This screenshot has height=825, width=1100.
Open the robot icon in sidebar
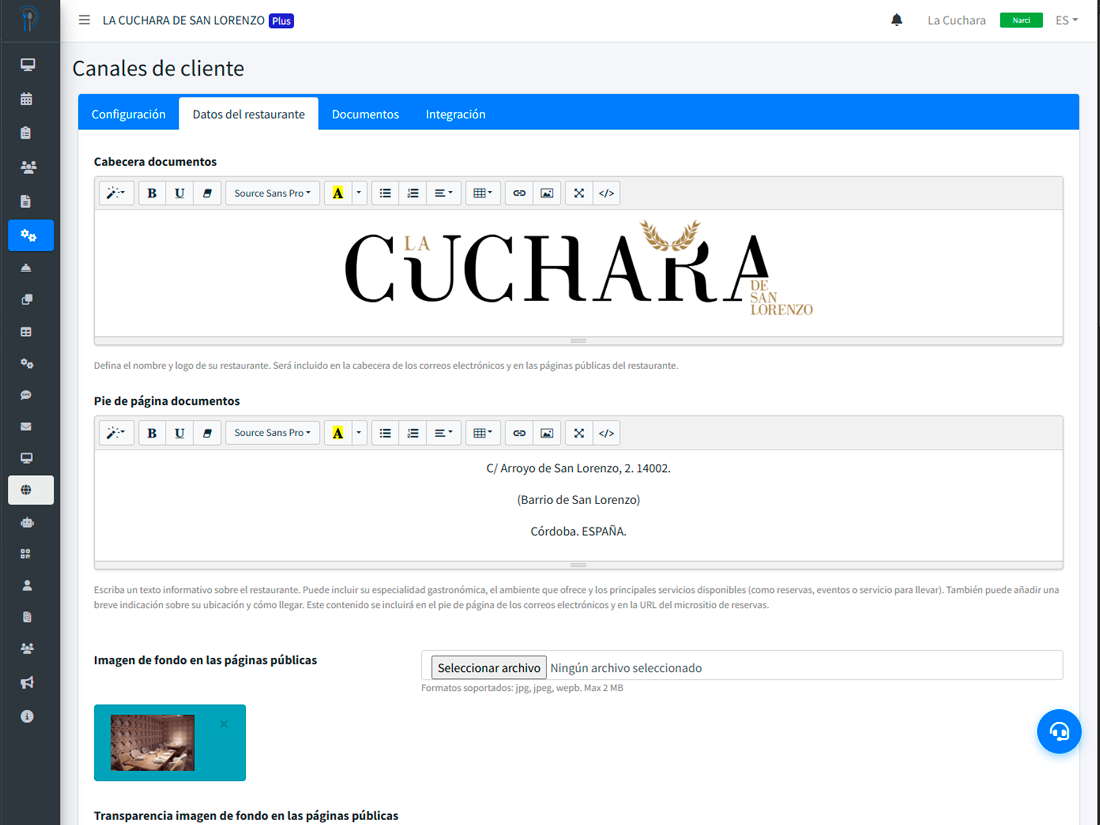click(x=27, y=522)
